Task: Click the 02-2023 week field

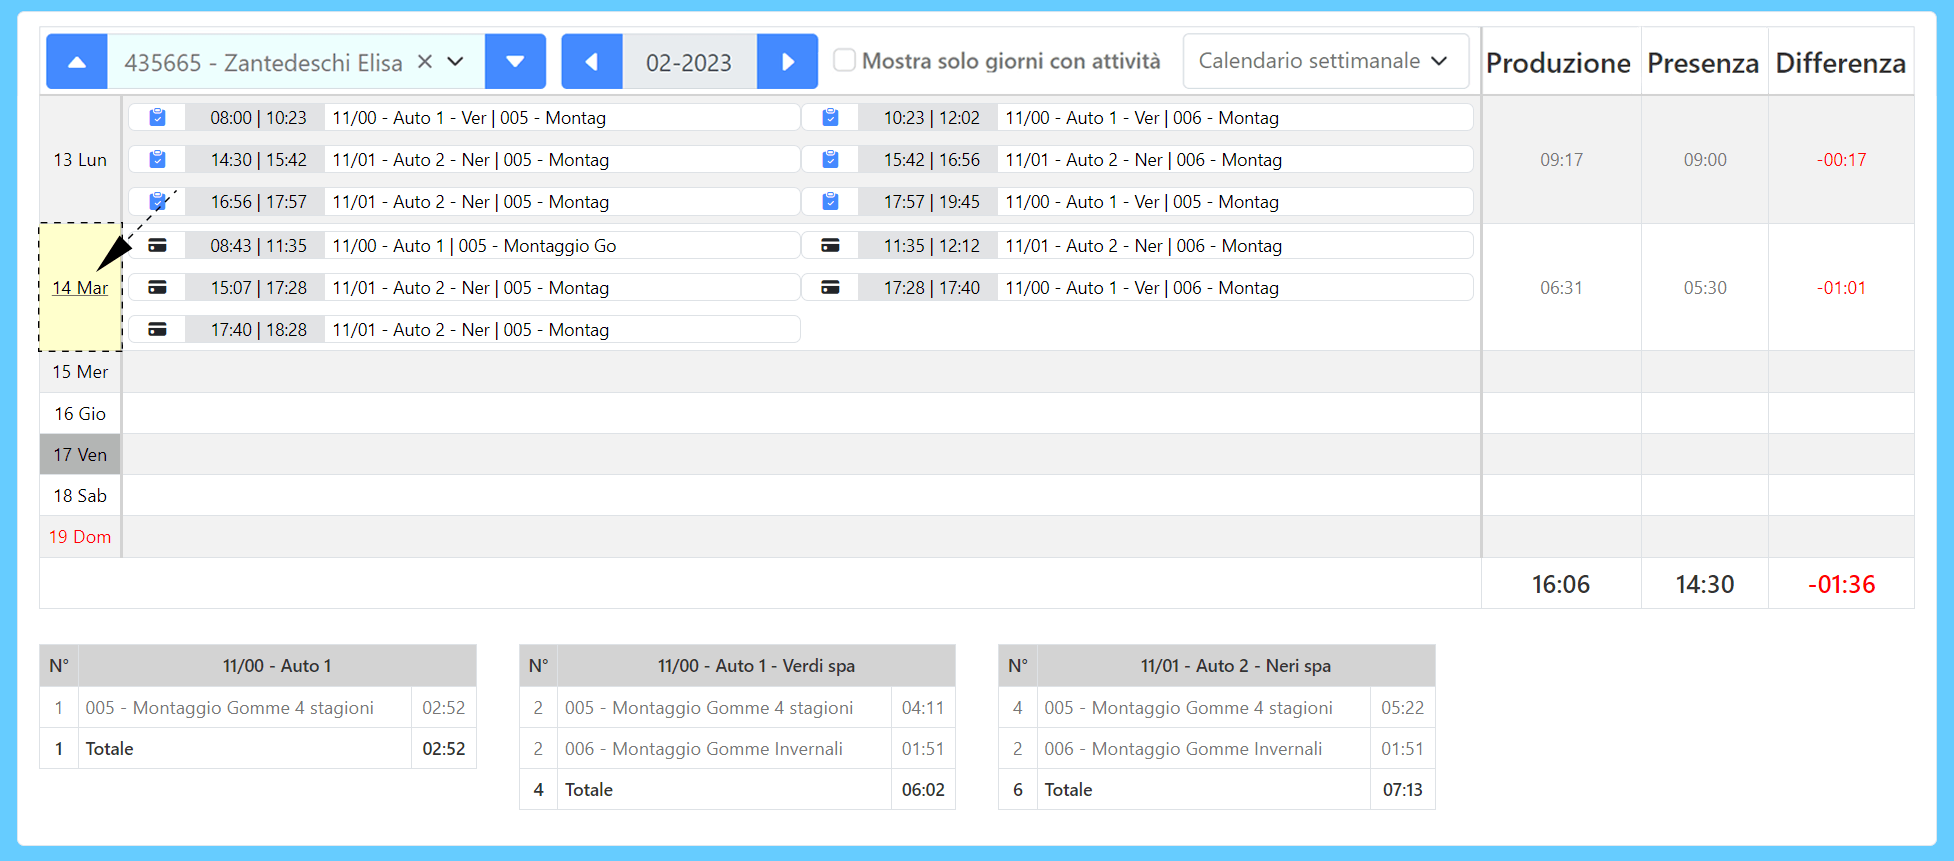Action: (689, 62)
